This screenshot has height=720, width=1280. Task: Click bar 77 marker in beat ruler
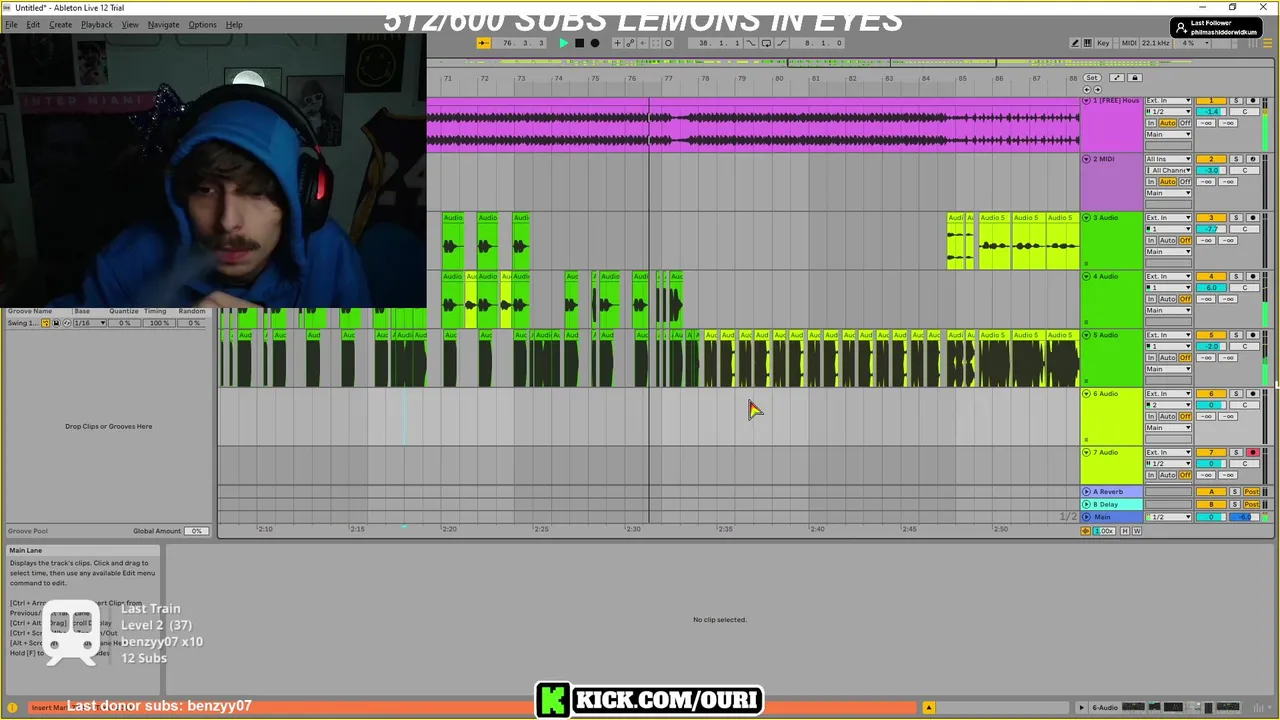coord(669,78)
